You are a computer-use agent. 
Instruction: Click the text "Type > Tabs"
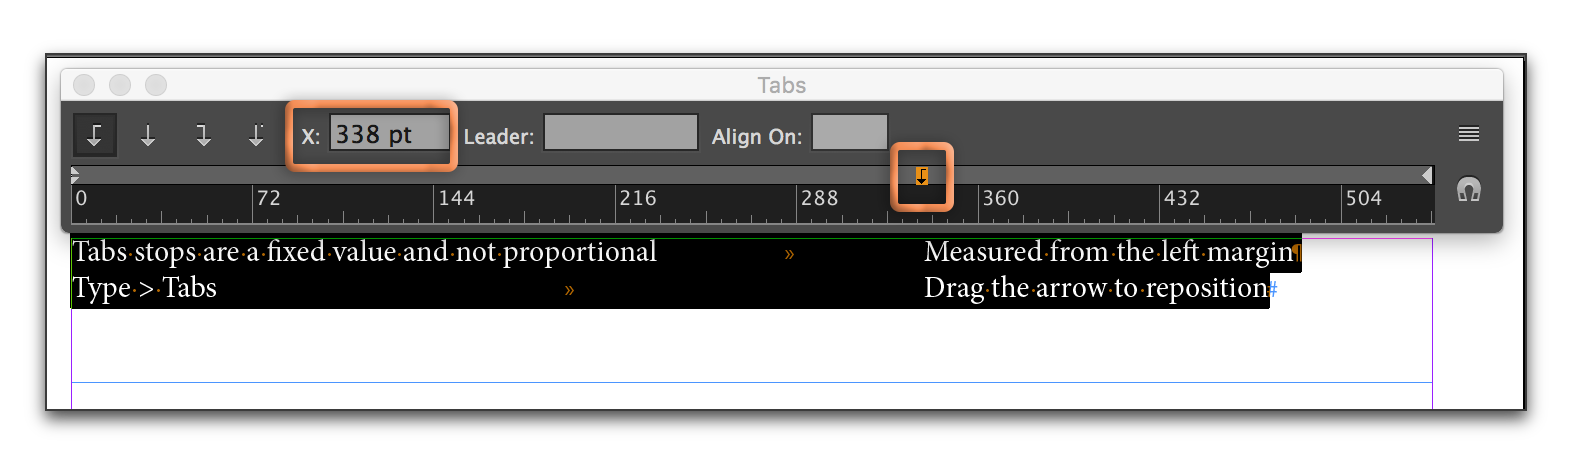(144, 288)
